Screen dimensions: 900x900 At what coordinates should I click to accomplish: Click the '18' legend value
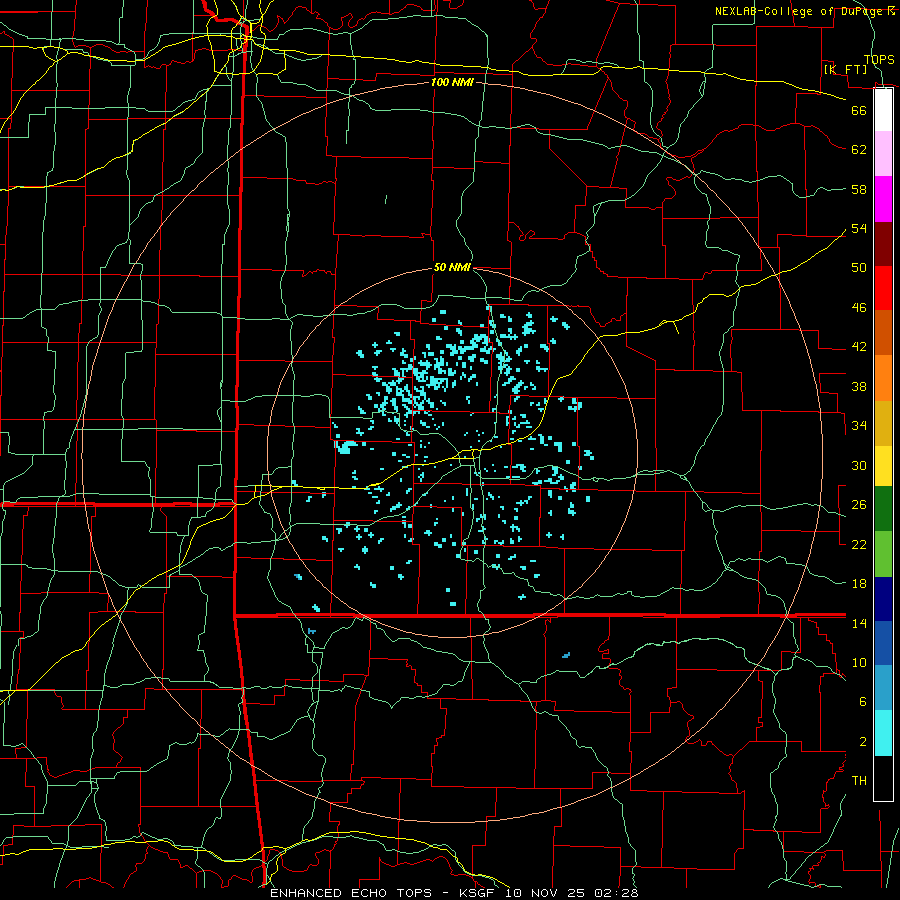[859, 584]
